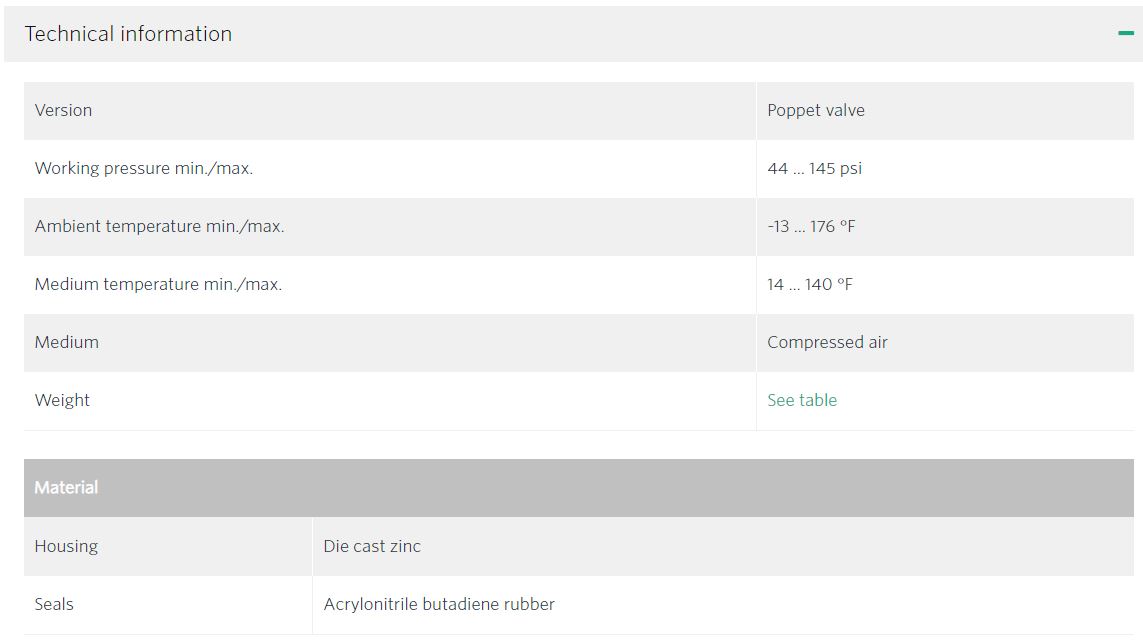Click empty area of Technical information bar
The image size is (1143, 644).
click(656, 34)
